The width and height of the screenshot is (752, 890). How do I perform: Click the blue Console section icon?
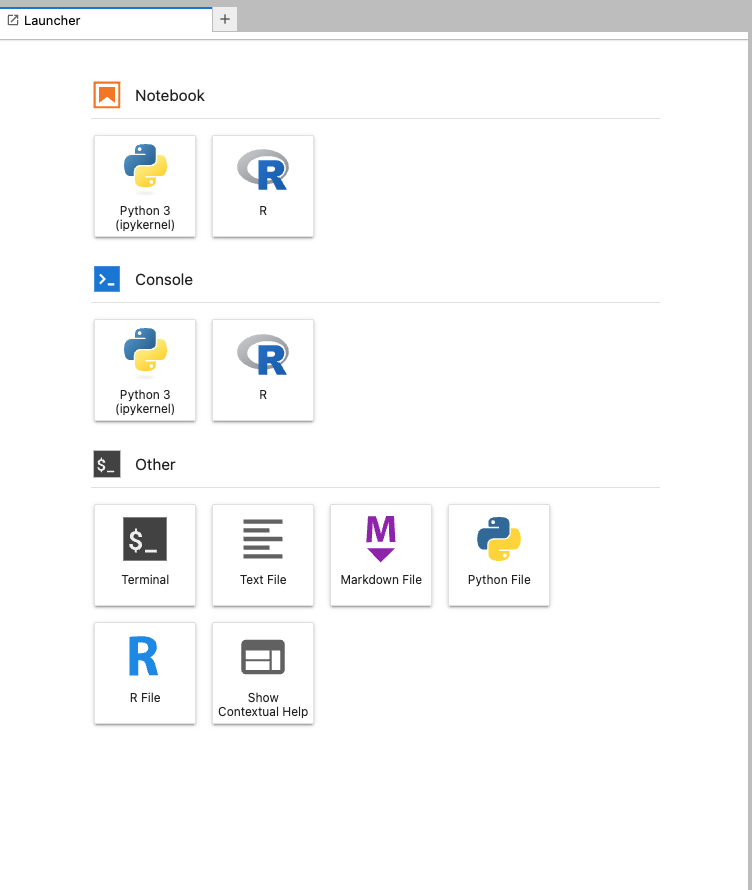point(107,279)
